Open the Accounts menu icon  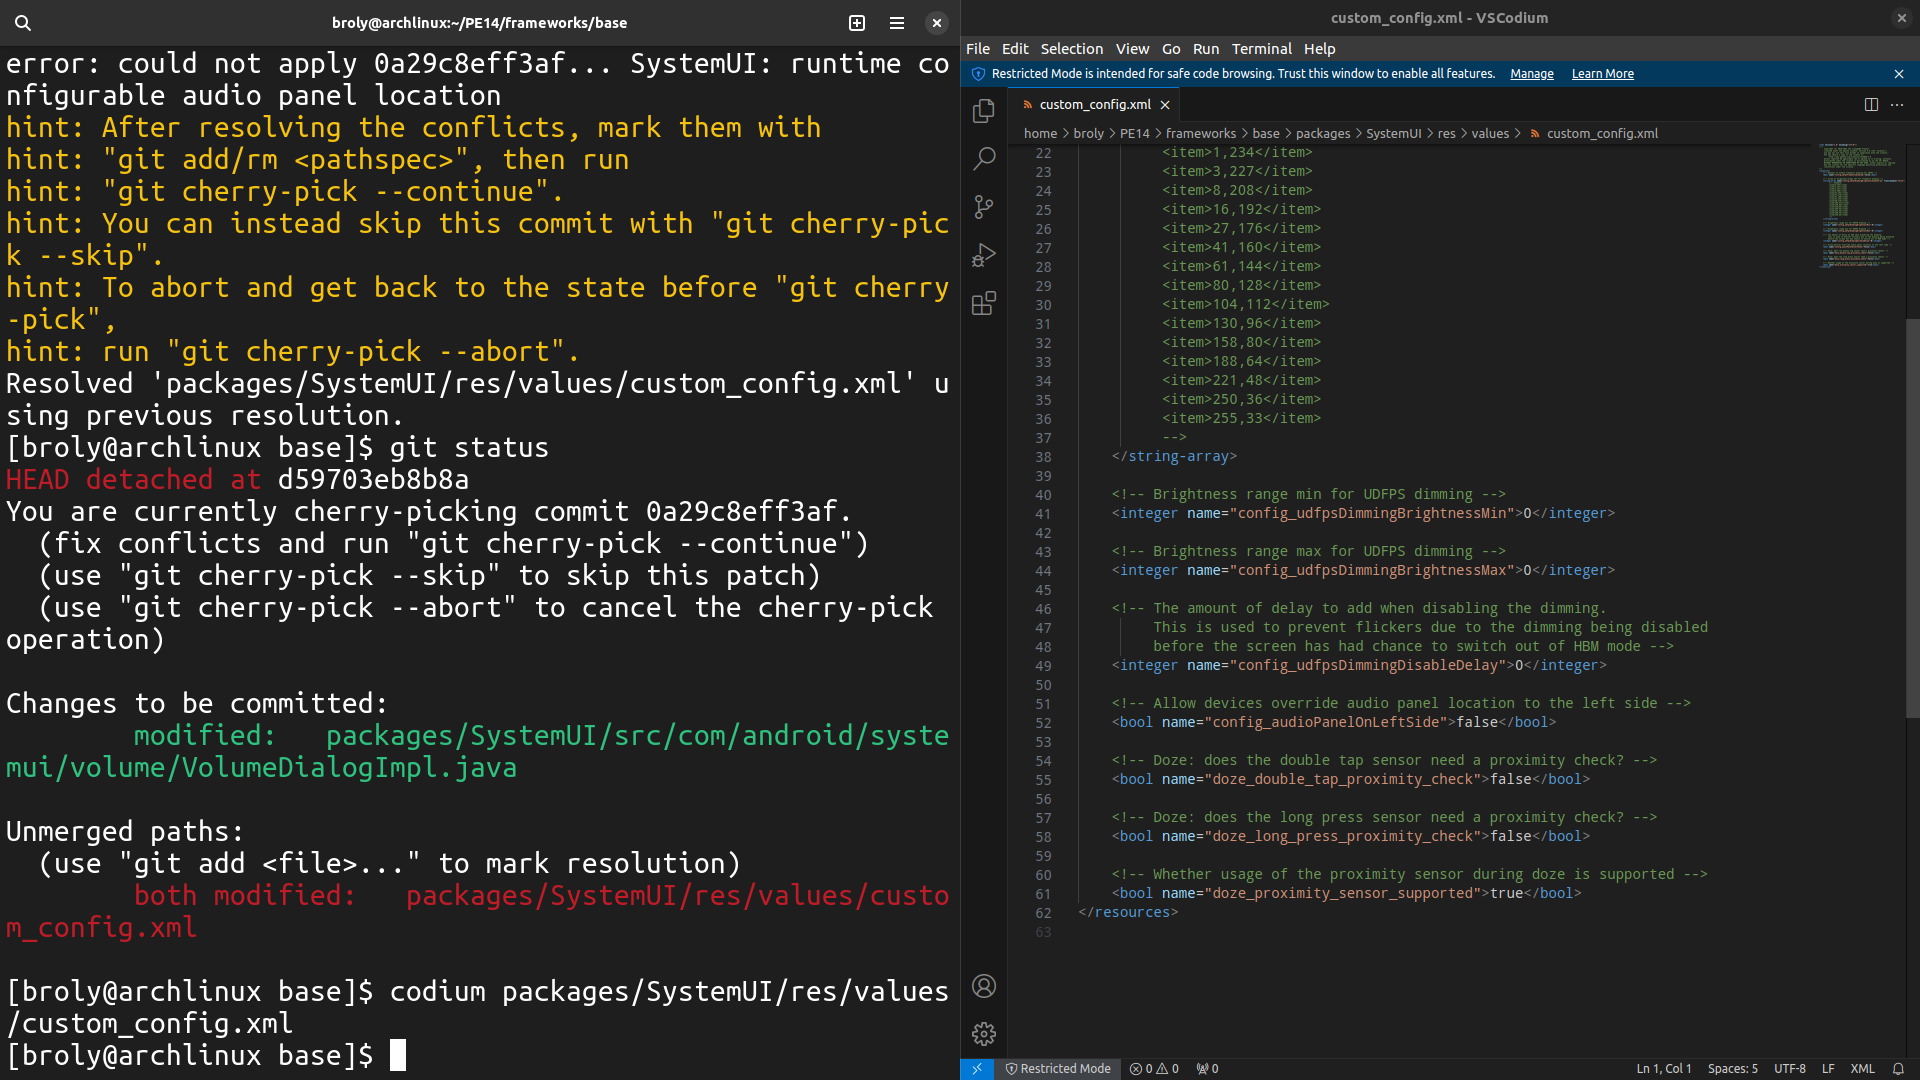(984, 986)
